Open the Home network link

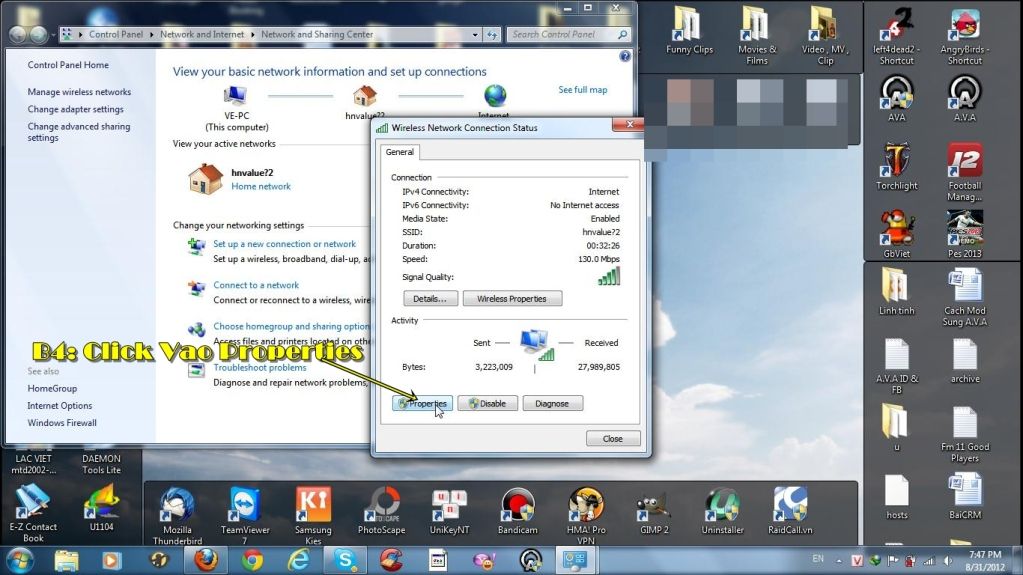click(x=261, y=186)
